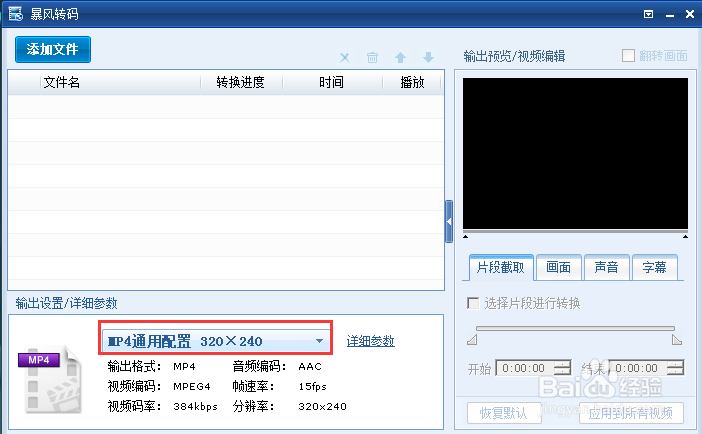Click the preview right position marker
702x434 pixels.
coord(685,236)
